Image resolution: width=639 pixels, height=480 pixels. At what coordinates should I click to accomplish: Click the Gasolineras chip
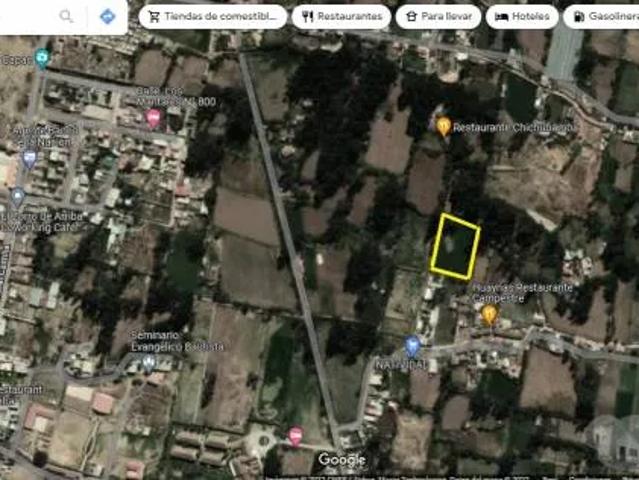(x=602, y=17)
